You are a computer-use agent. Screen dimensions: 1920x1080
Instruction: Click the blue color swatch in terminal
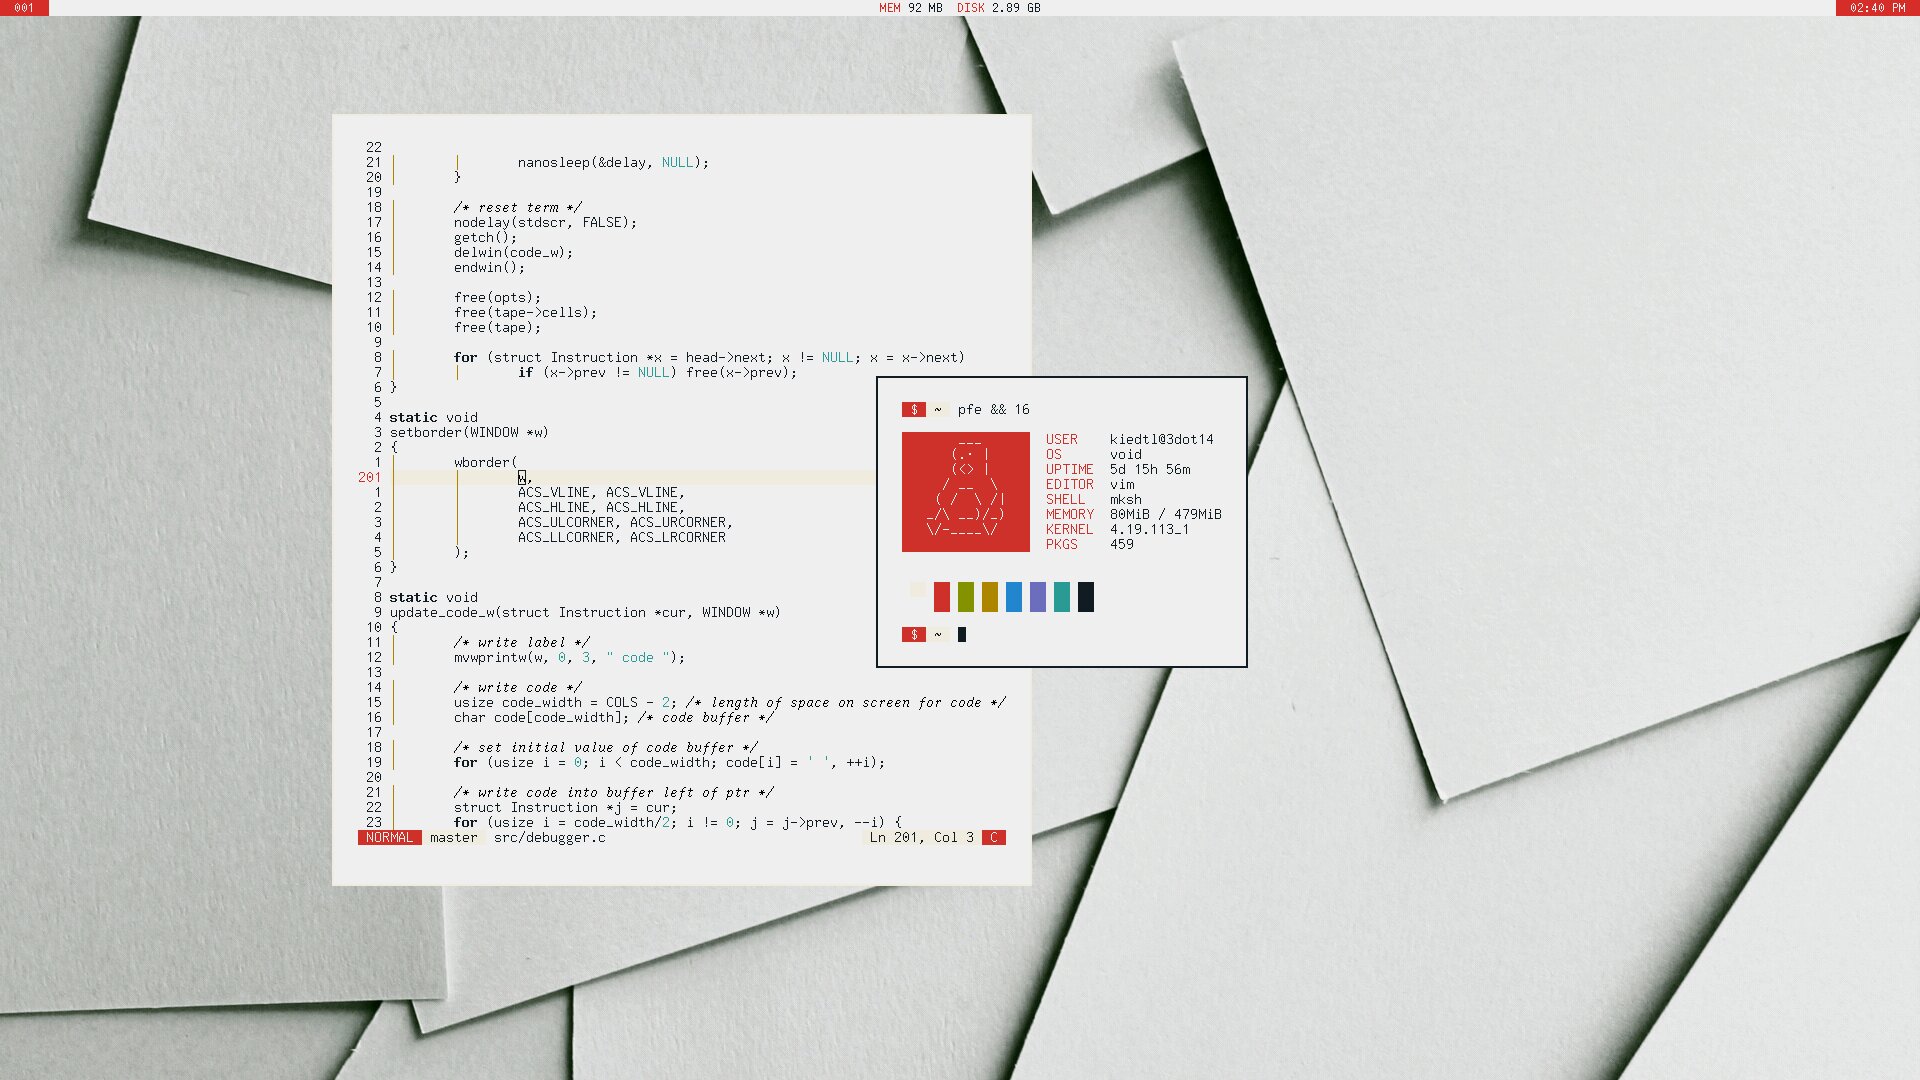1014,597
